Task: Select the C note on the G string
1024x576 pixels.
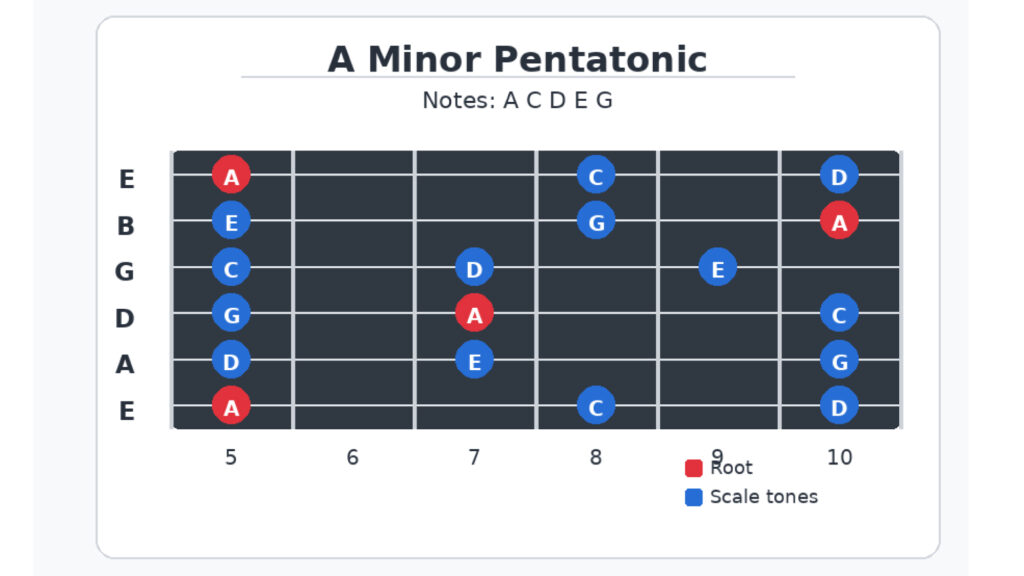Action: point(231,268)
